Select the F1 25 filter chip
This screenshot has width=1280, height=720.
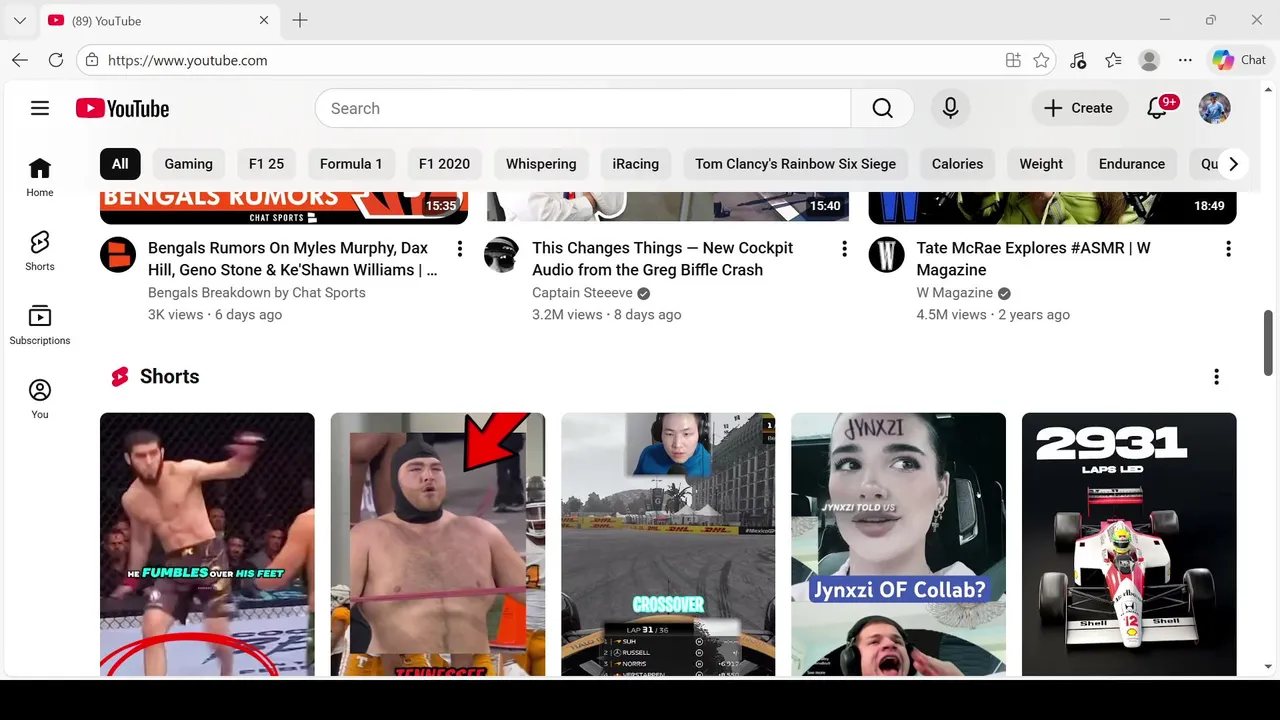[267, 164]
